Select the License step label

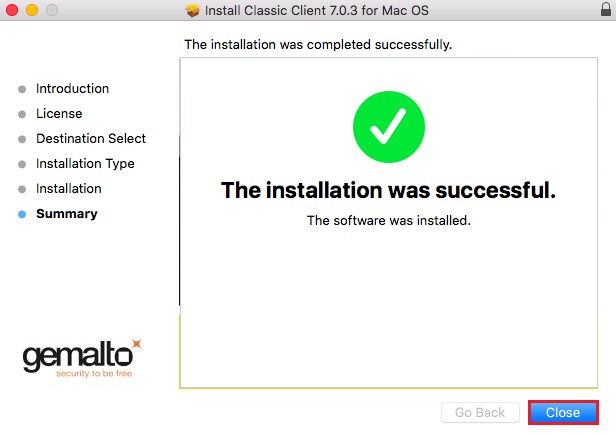coord(59,114)
